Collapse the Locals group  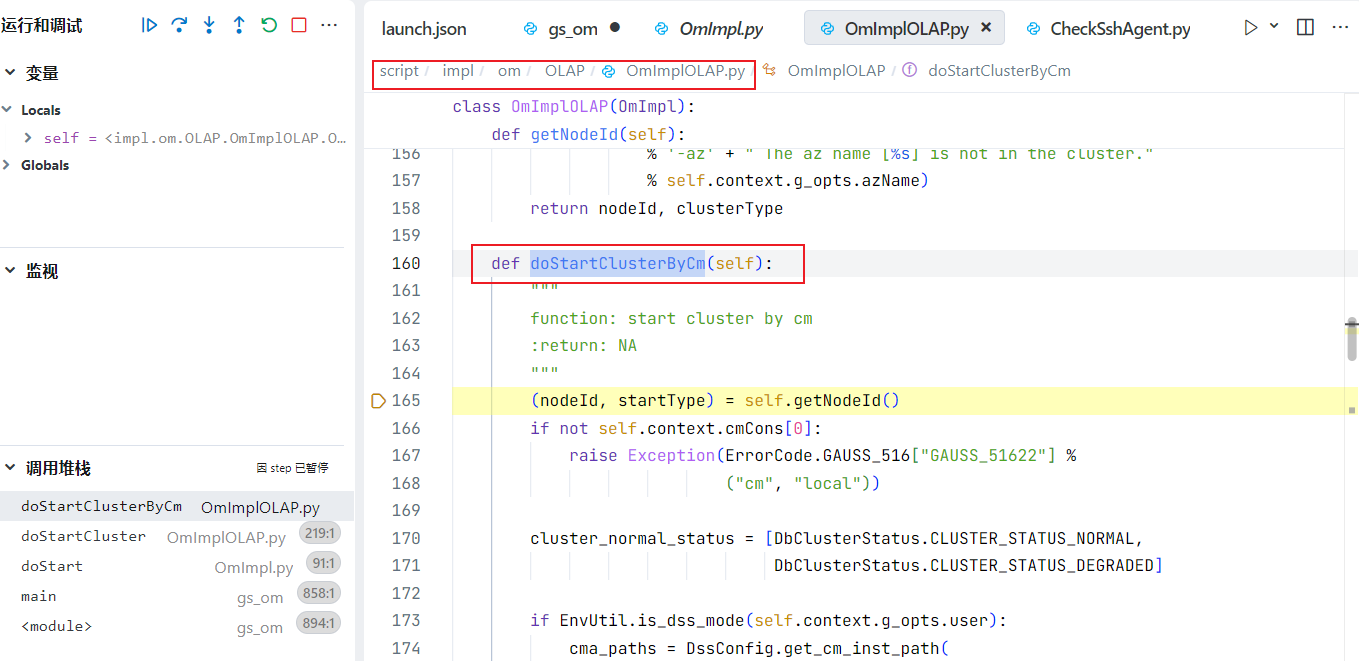coord(8,110)
